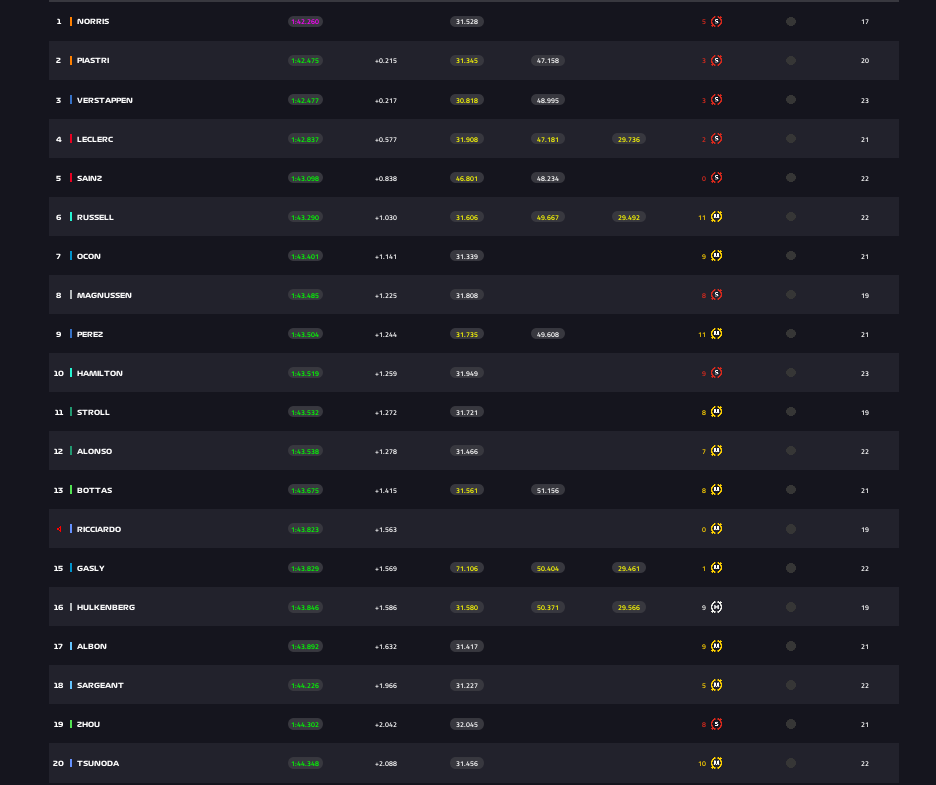936x785 pixels.
Task: Click Gasly's sector one time 71.106
Action: (466, 568)
